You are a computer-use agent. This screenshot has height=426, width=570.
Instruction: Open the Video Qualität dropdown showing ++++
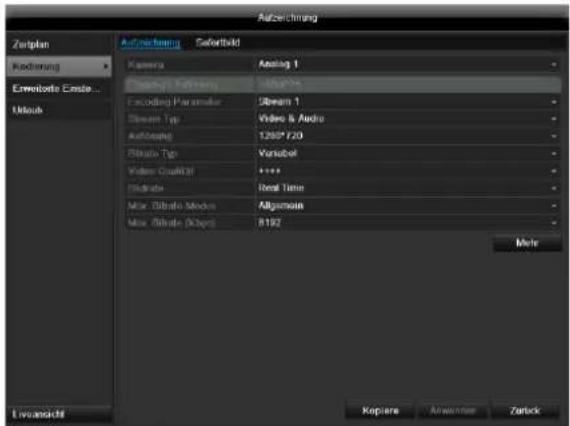point(408,171)
